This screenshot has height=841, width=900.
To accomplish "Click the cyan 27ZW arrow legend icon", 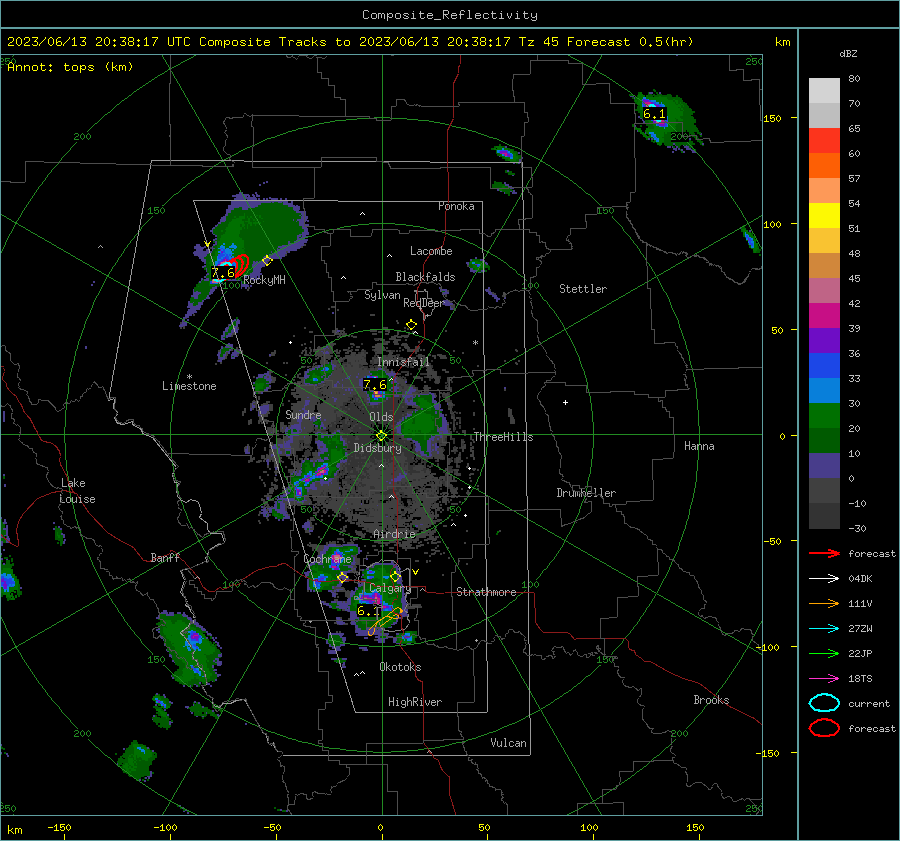I will coord(824,629).
